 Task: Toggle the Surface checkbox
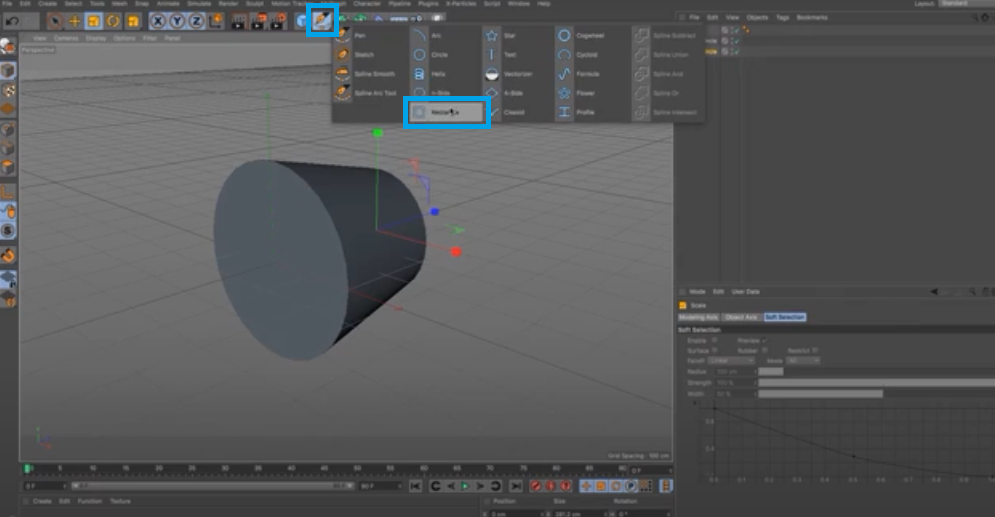click(715, 350)
